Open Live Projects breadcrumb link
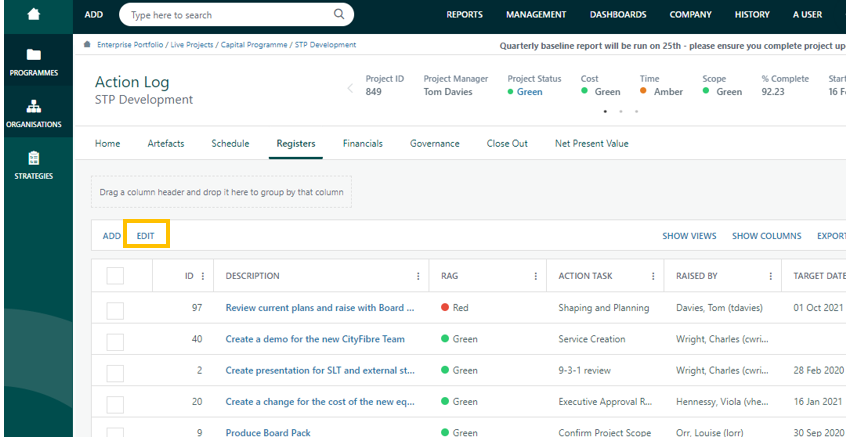The image size is (846, 445). pyautogui.click(x=192, y=45)
